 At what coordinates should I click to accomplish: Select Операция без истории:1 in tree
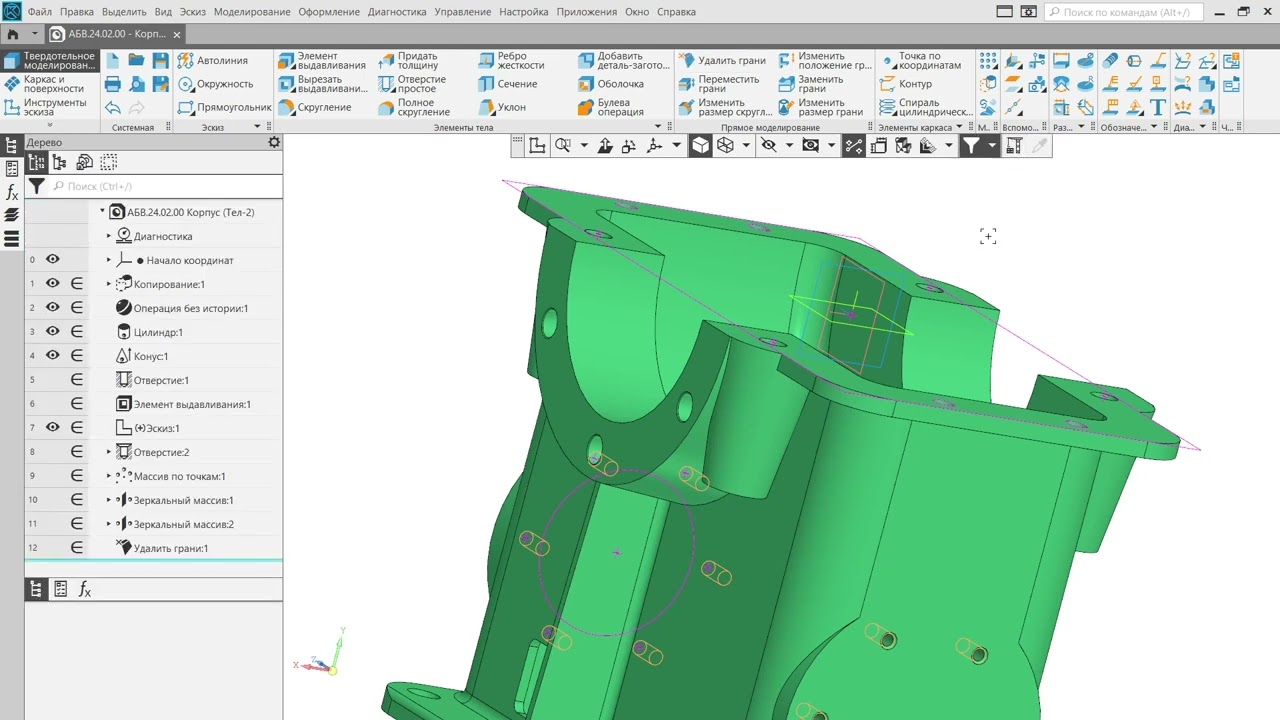coord(191,308)
